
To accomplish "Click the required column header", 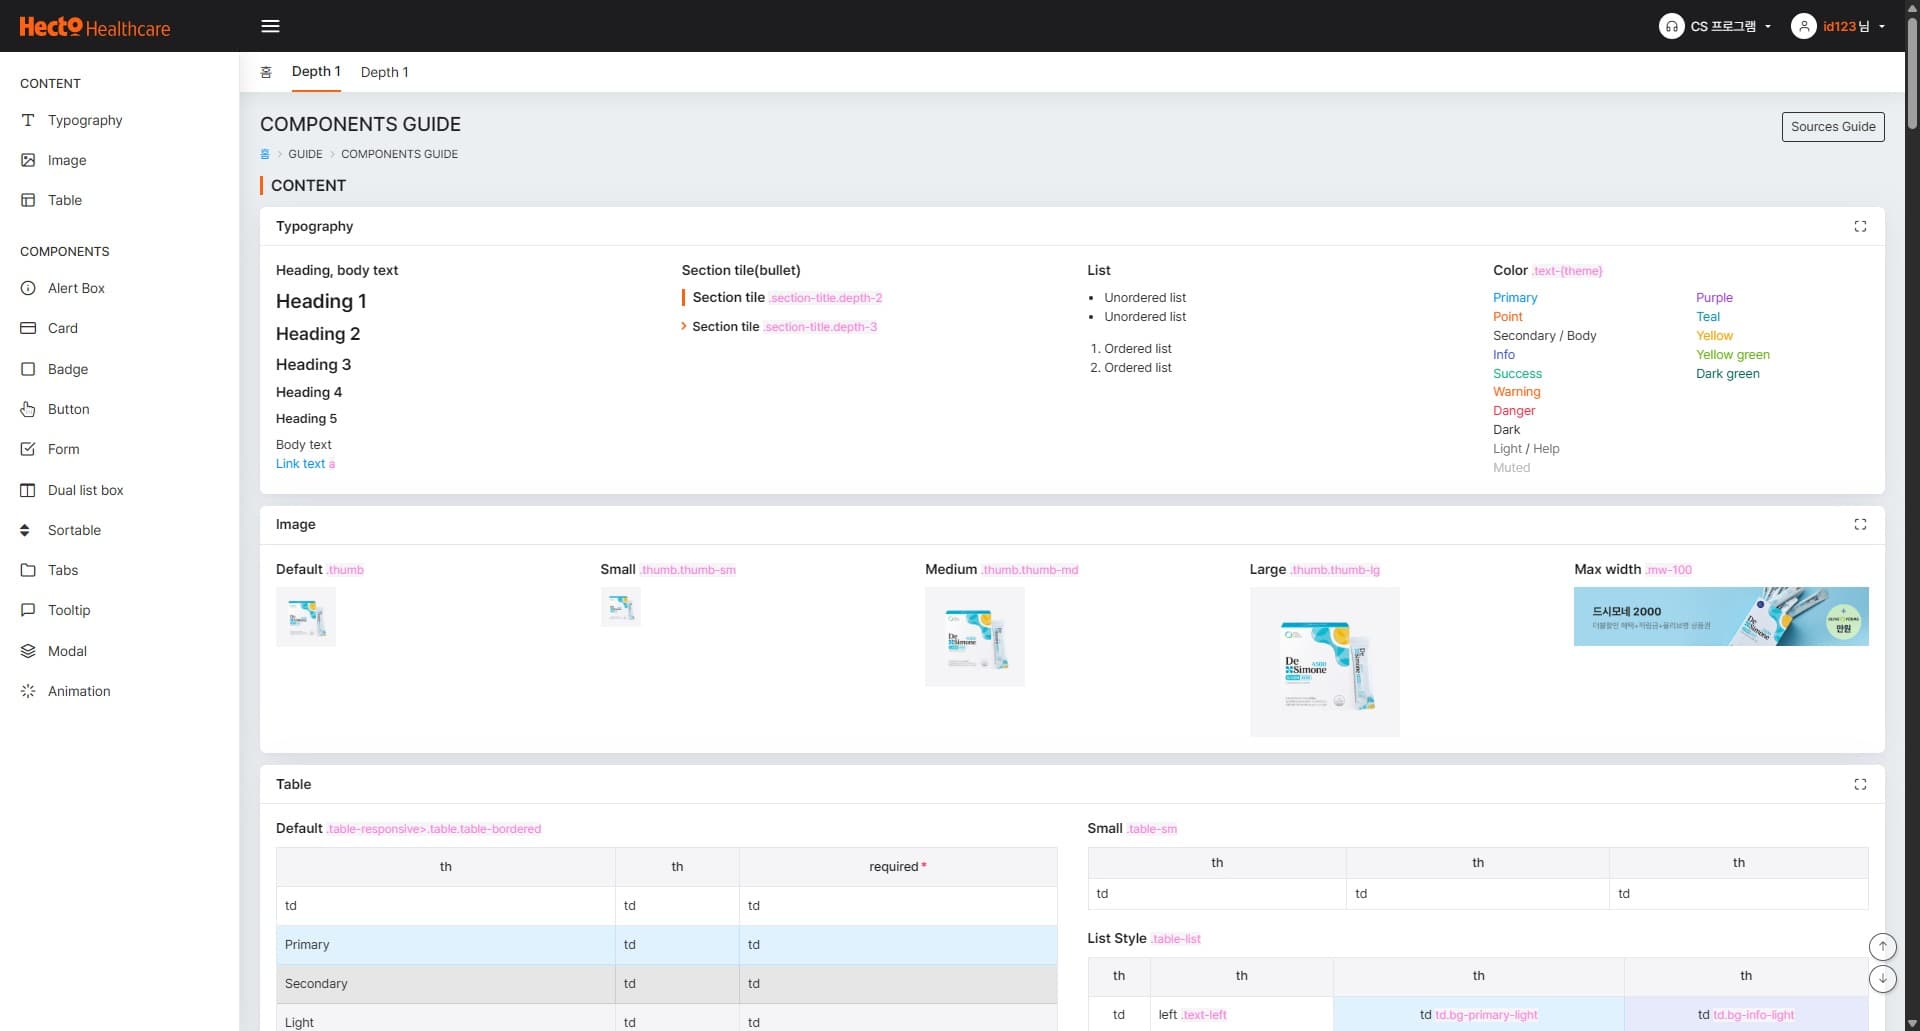I will point(898,867).
